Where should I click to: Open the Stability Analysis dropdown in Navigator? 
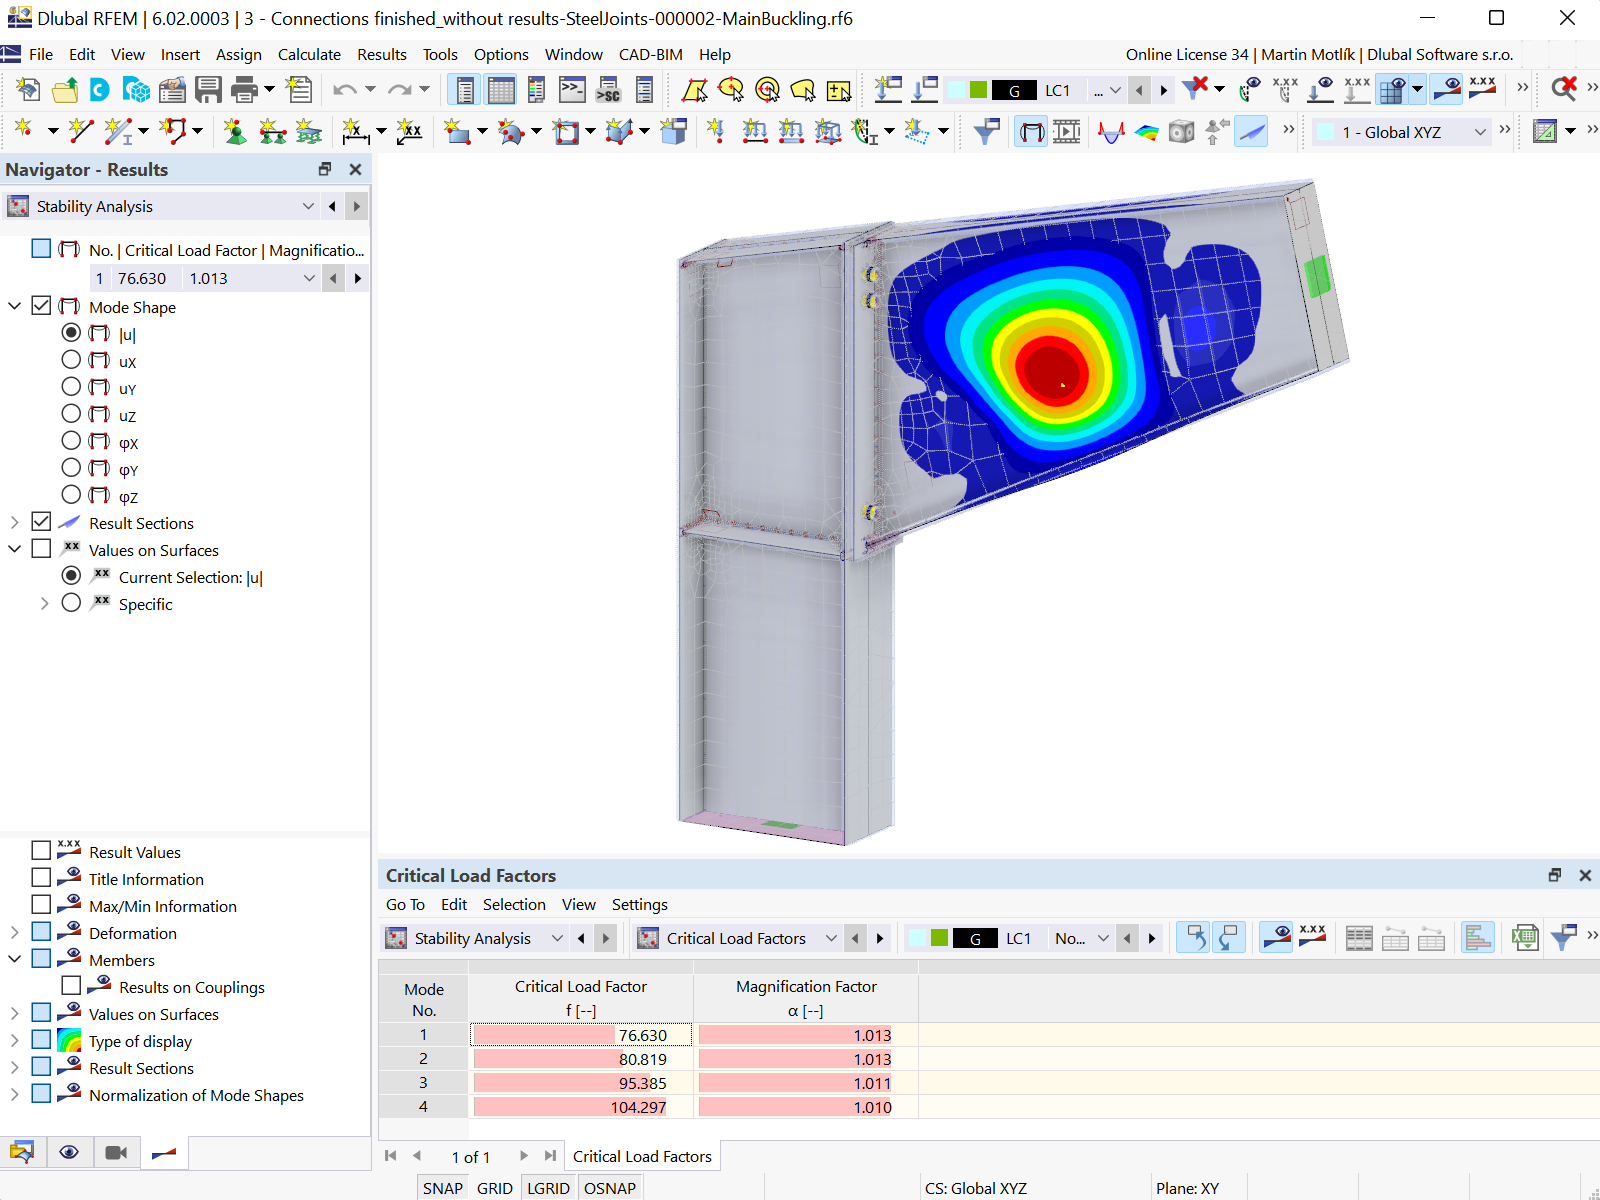click(308, 206)
